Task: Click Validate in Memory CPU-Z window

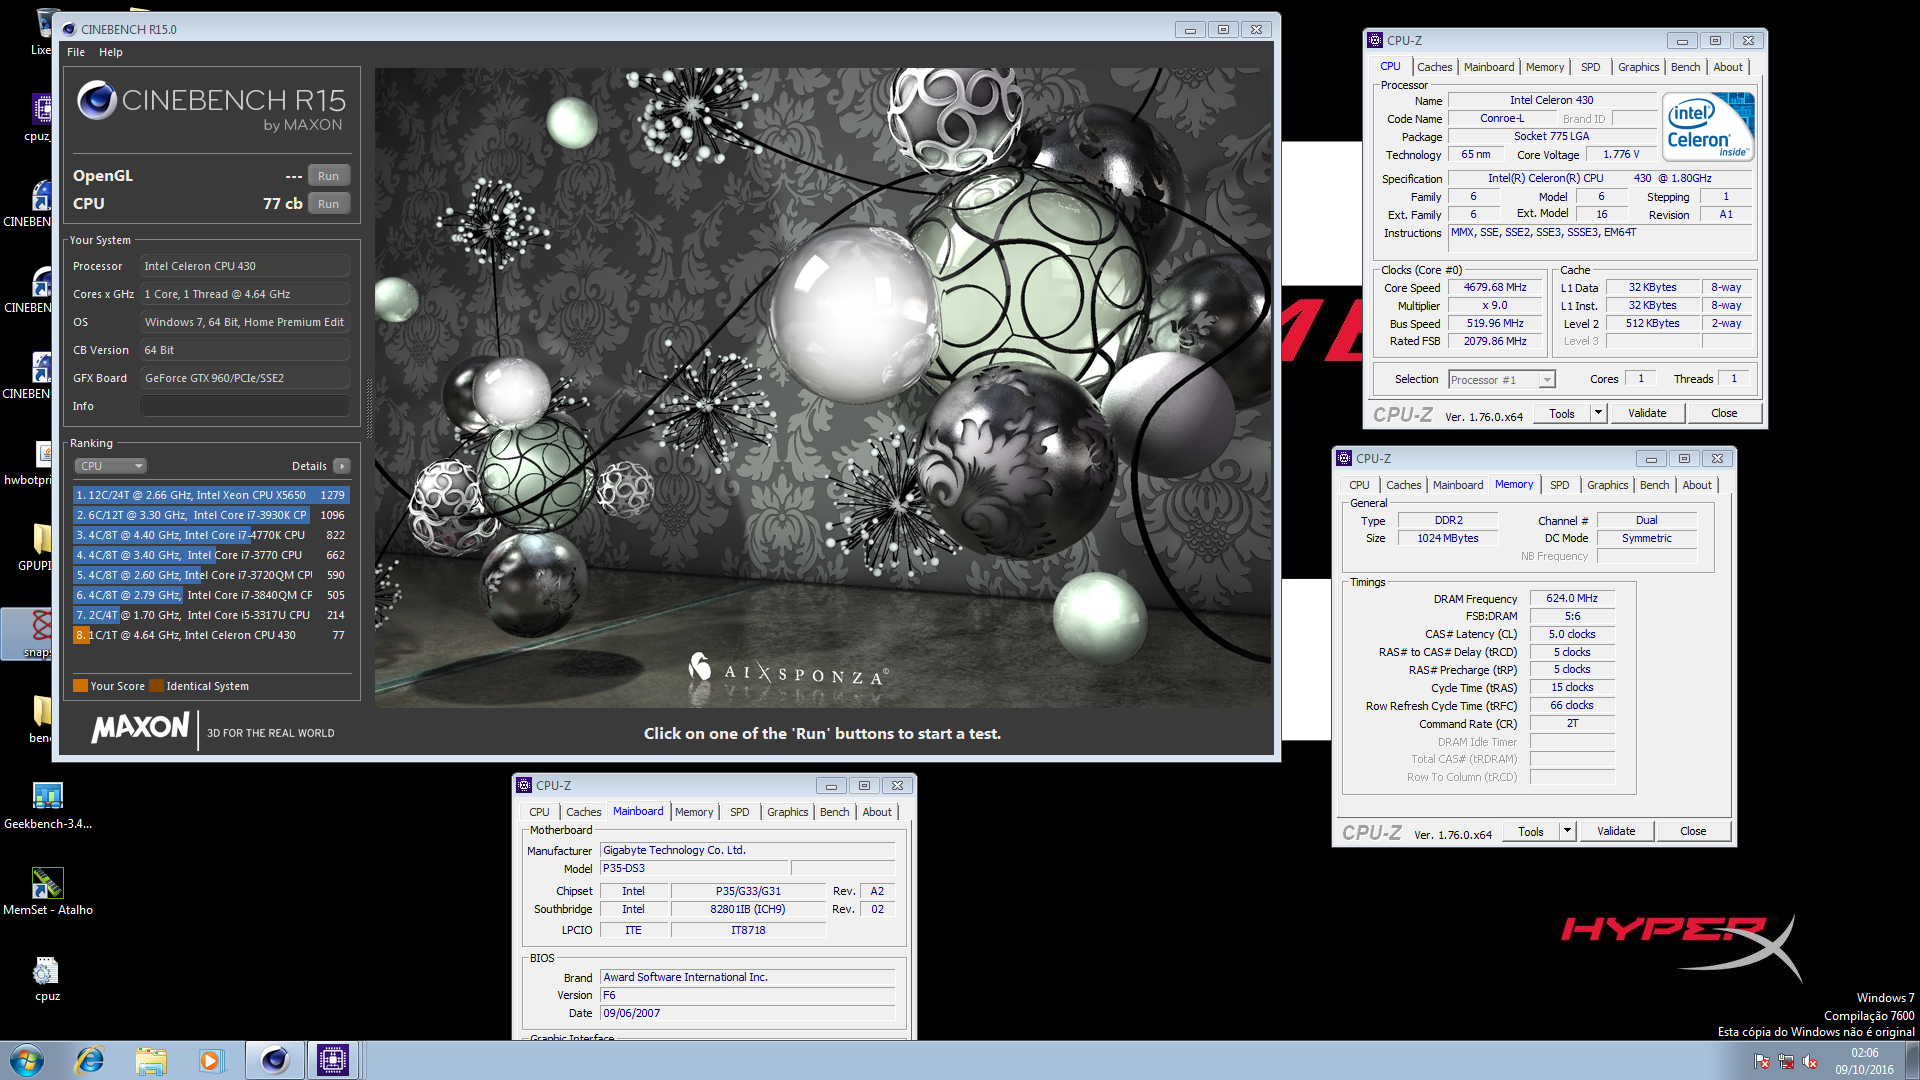Action: 1616,831
